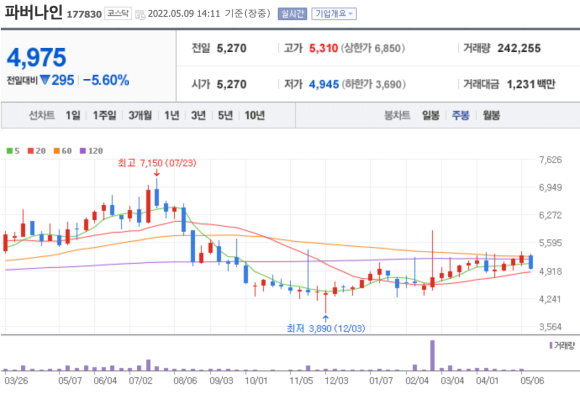Select the 3년 line chart tab

click(x=198, y=115)
